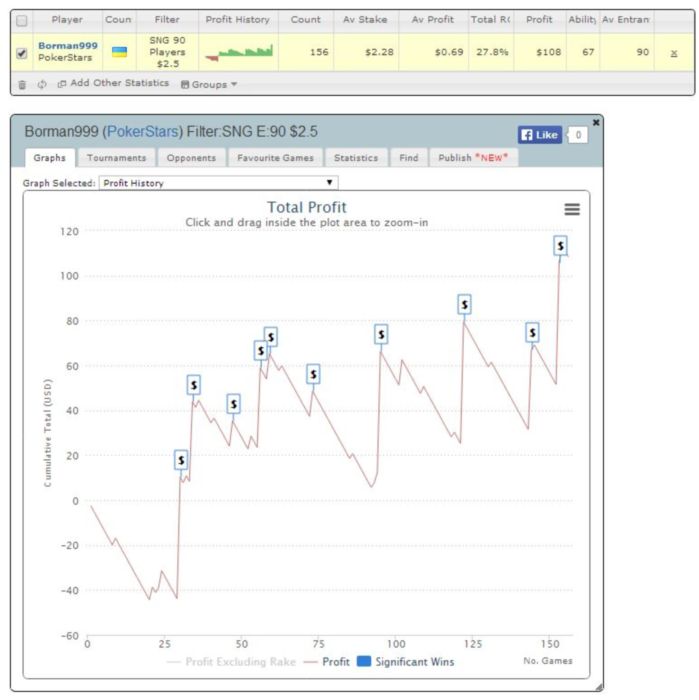Sort by the Av Stake column header
This screenshot has width=699, height=700.
coord(365,20)
